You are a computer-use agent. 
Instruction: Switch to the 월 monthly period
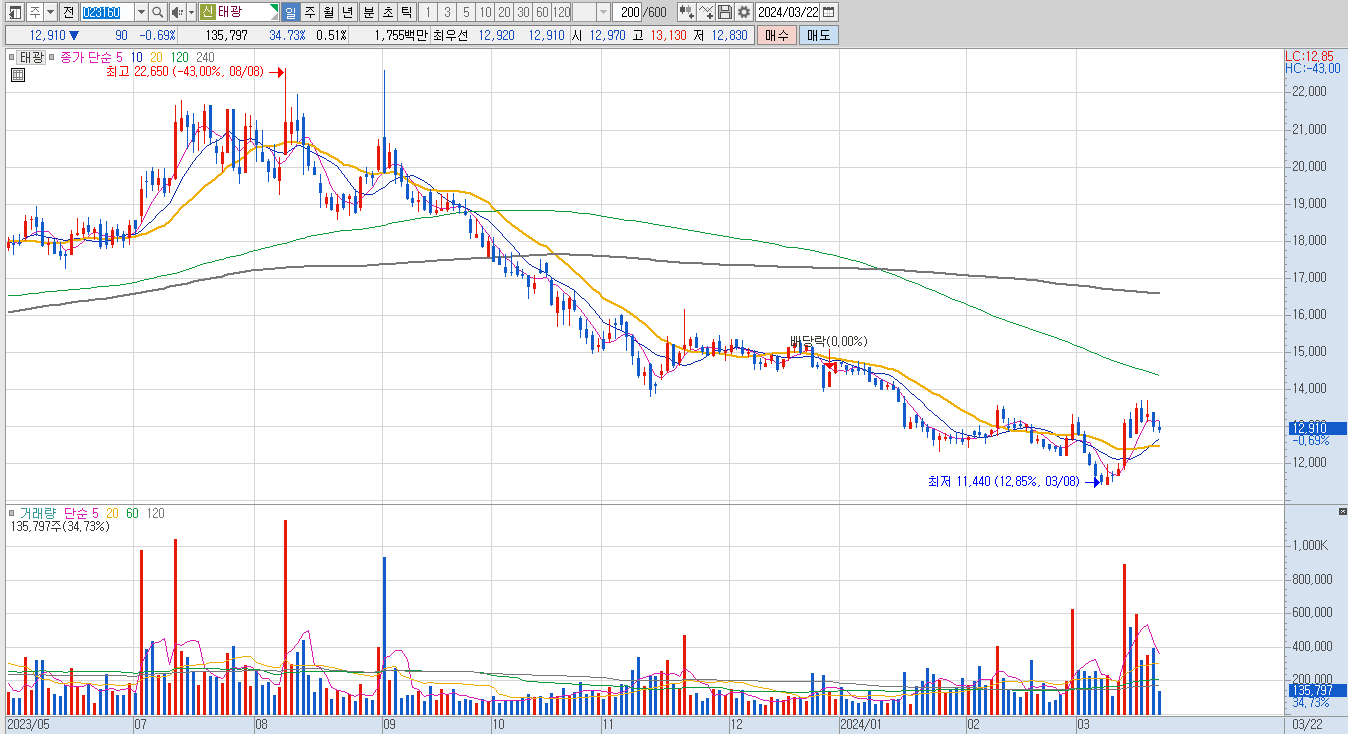(328, 12)
